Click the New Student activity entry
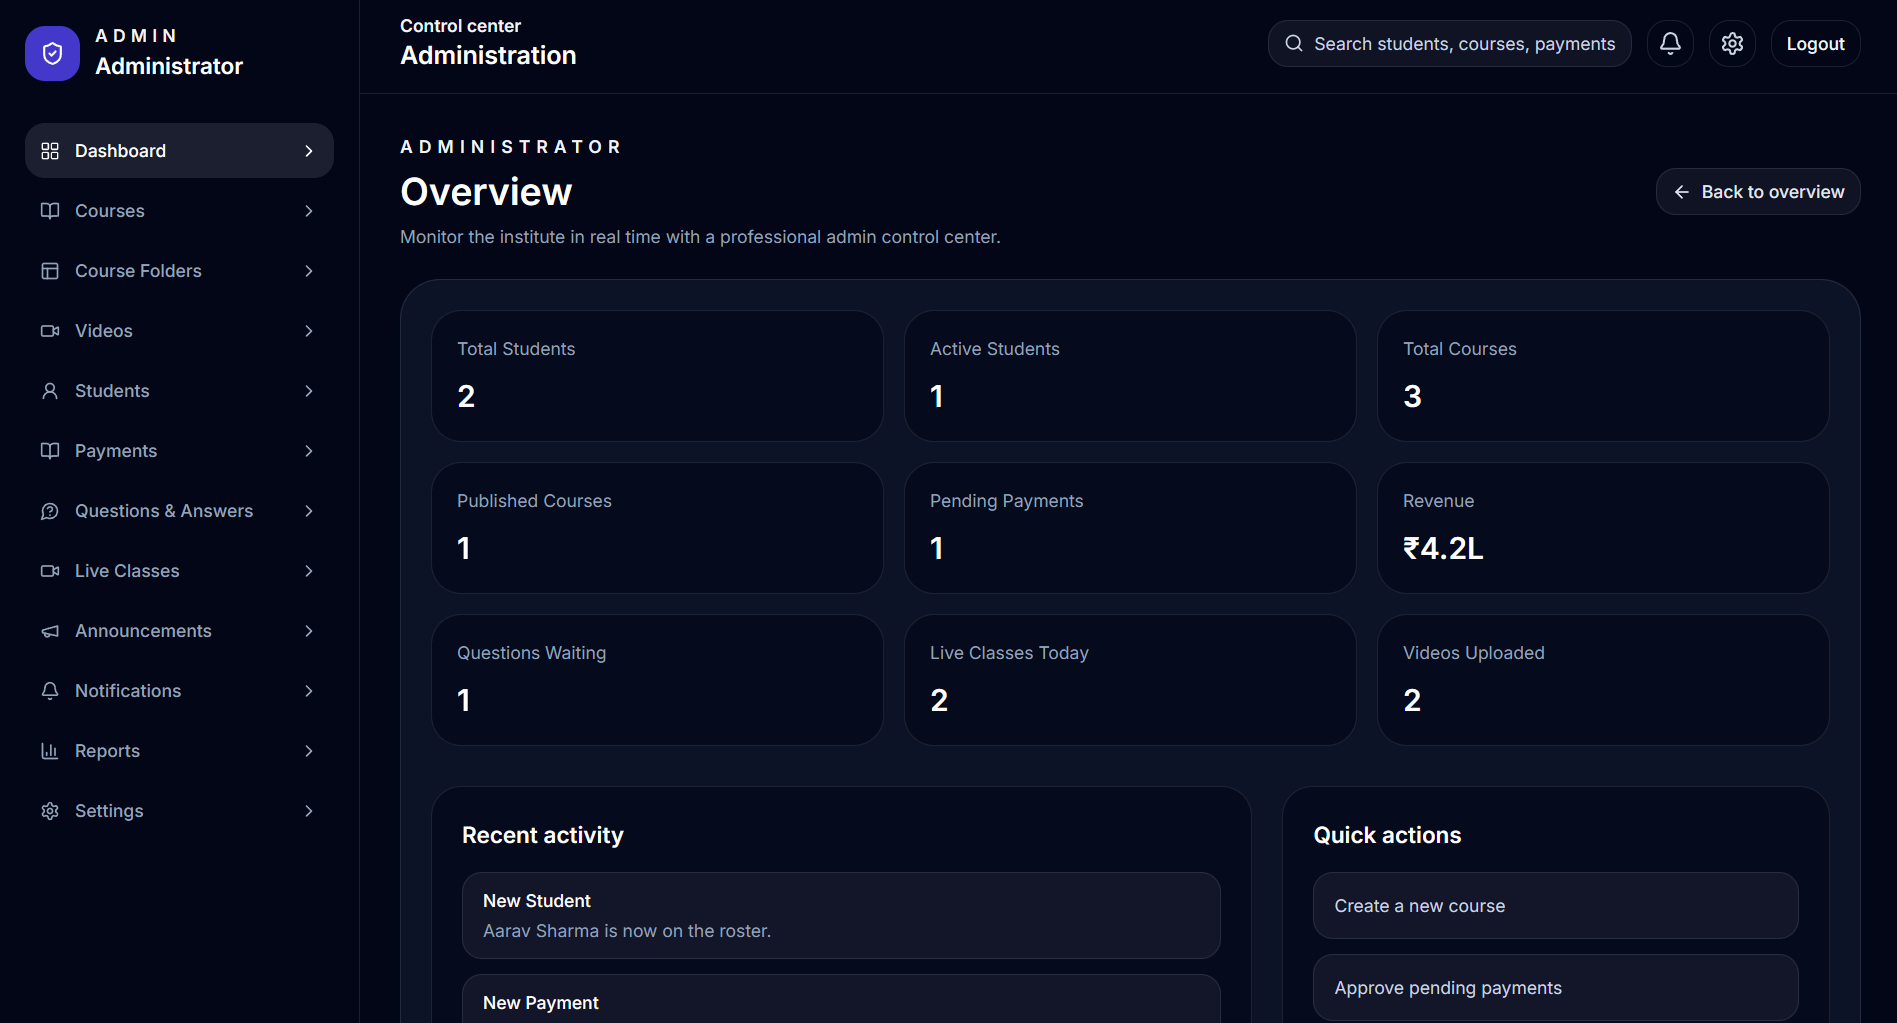1897x1023 pixels. [841, 916]
